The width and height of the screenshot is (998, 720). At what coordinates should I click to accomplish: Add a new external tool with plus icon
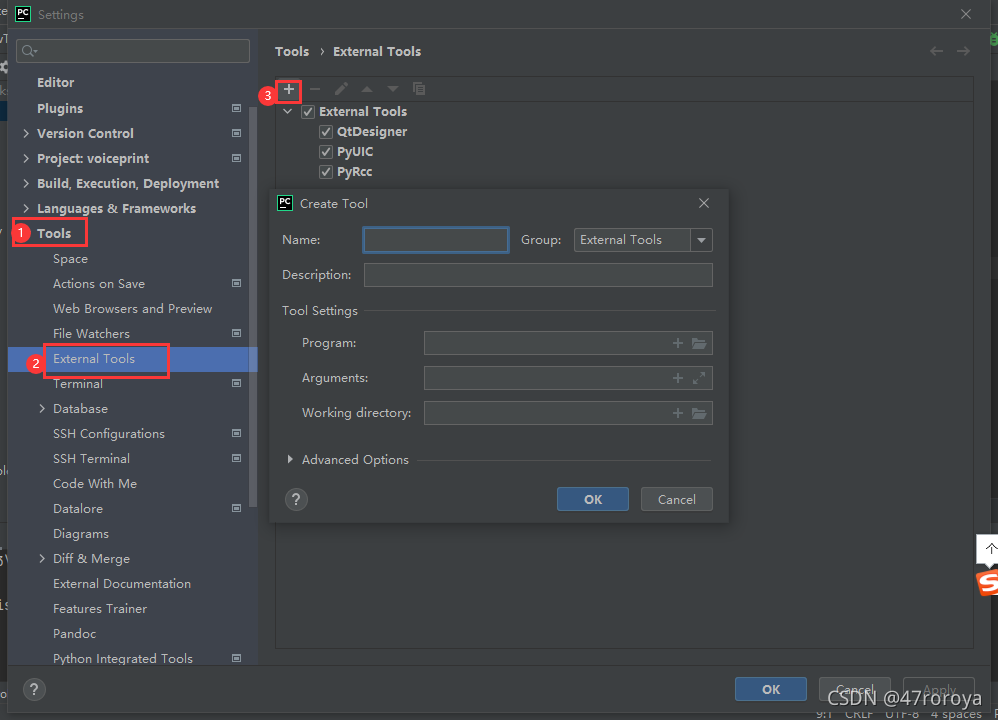point(289,89)
